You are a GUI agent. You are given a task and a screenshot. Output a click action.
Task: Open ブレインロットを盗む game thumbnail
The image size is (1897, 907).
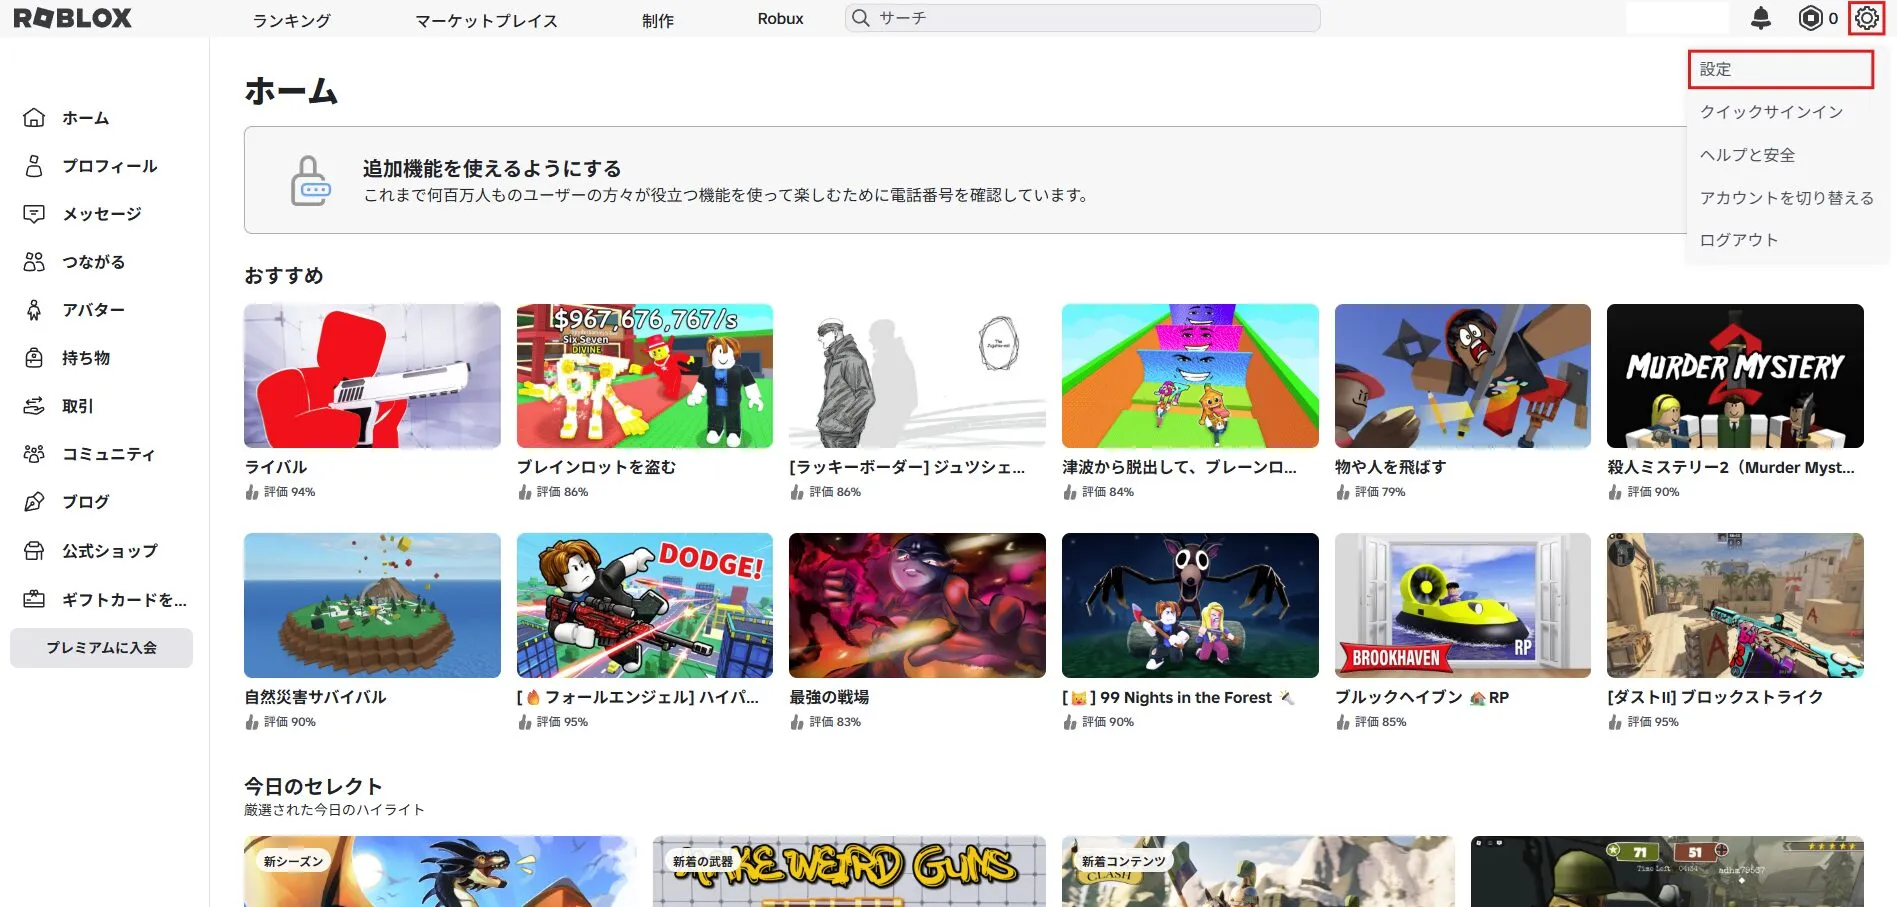tap(645, 376)
